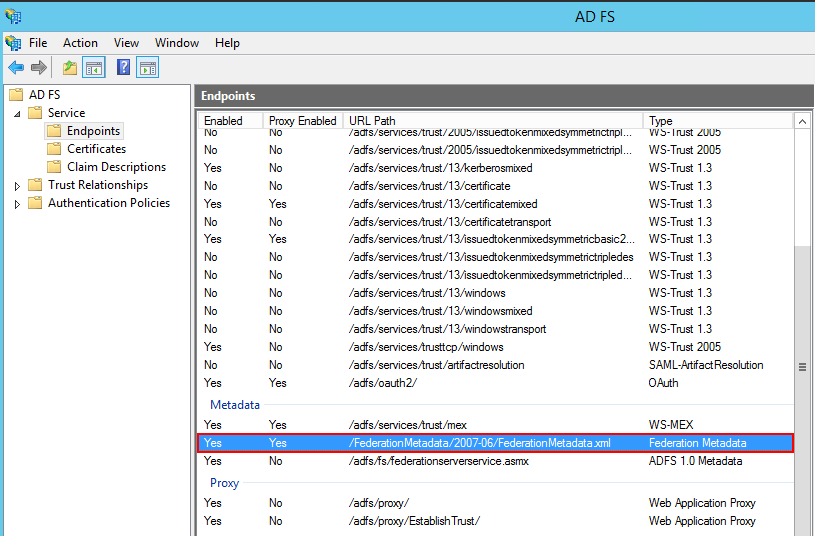The height and width of the screenshot is (536, 815).
Task: Select the /adfs/services/trust/13/windowsmixed endpoint
Action: tap(495, 310)
